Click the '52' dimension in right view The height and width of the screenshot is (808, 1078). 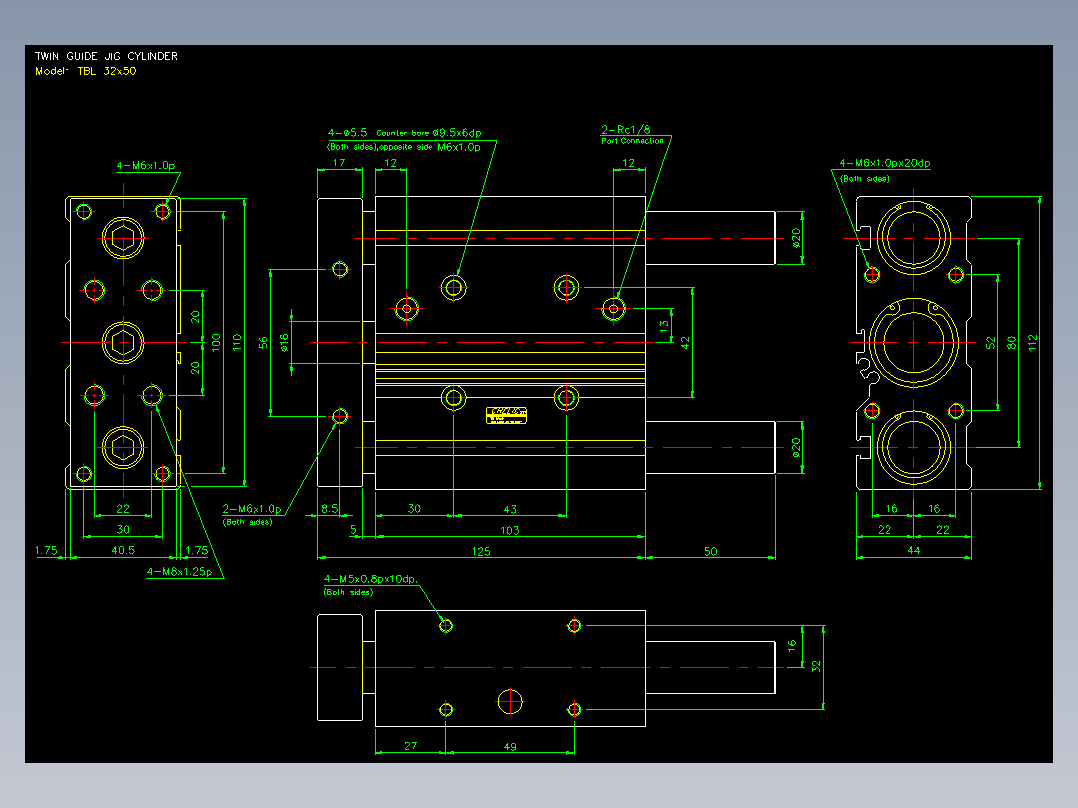point(990,342)
